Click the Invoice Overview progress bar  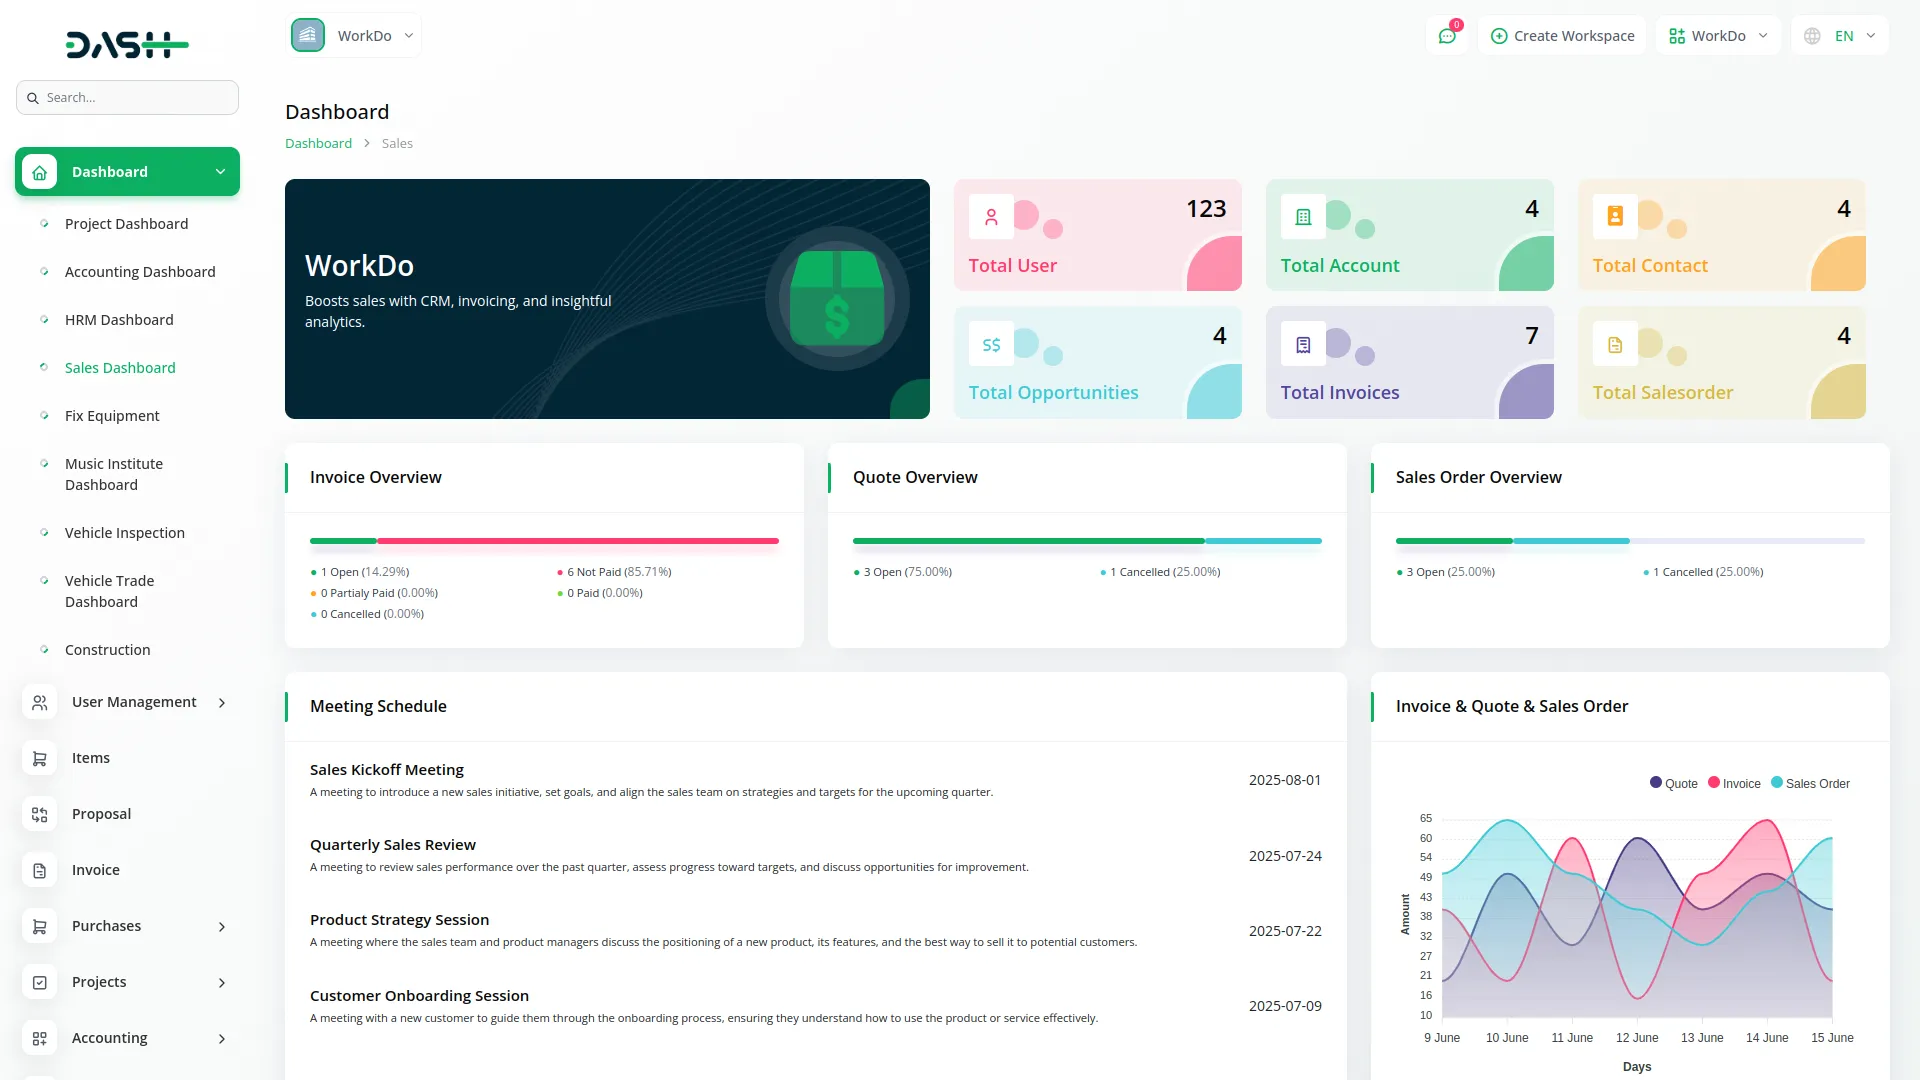tap(543, 541)
